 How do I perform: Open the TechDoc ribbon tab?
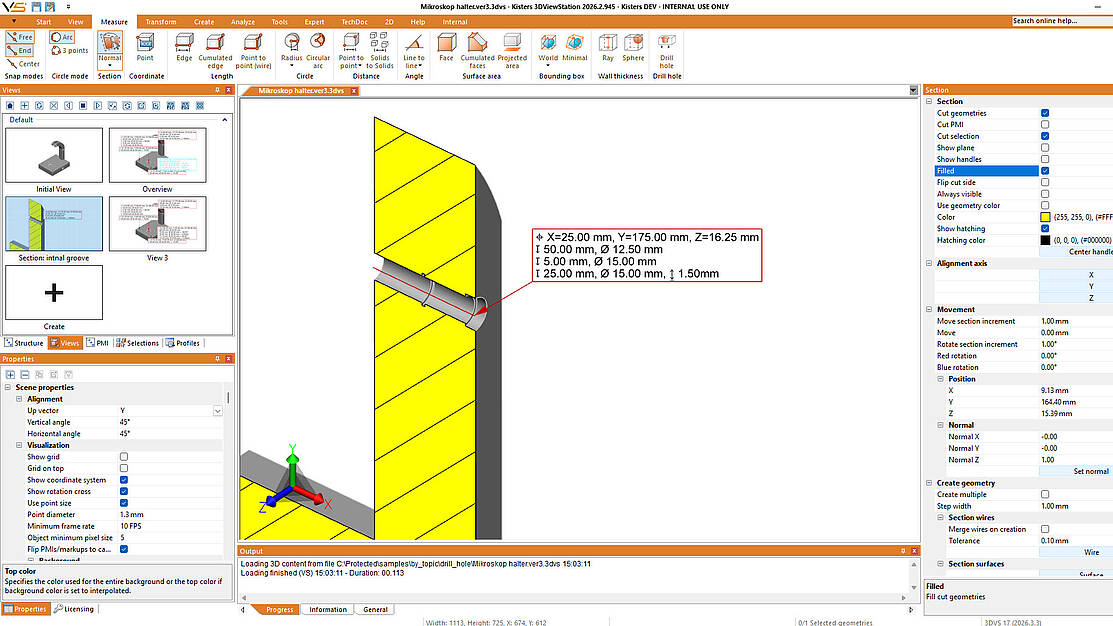[354, 22]
